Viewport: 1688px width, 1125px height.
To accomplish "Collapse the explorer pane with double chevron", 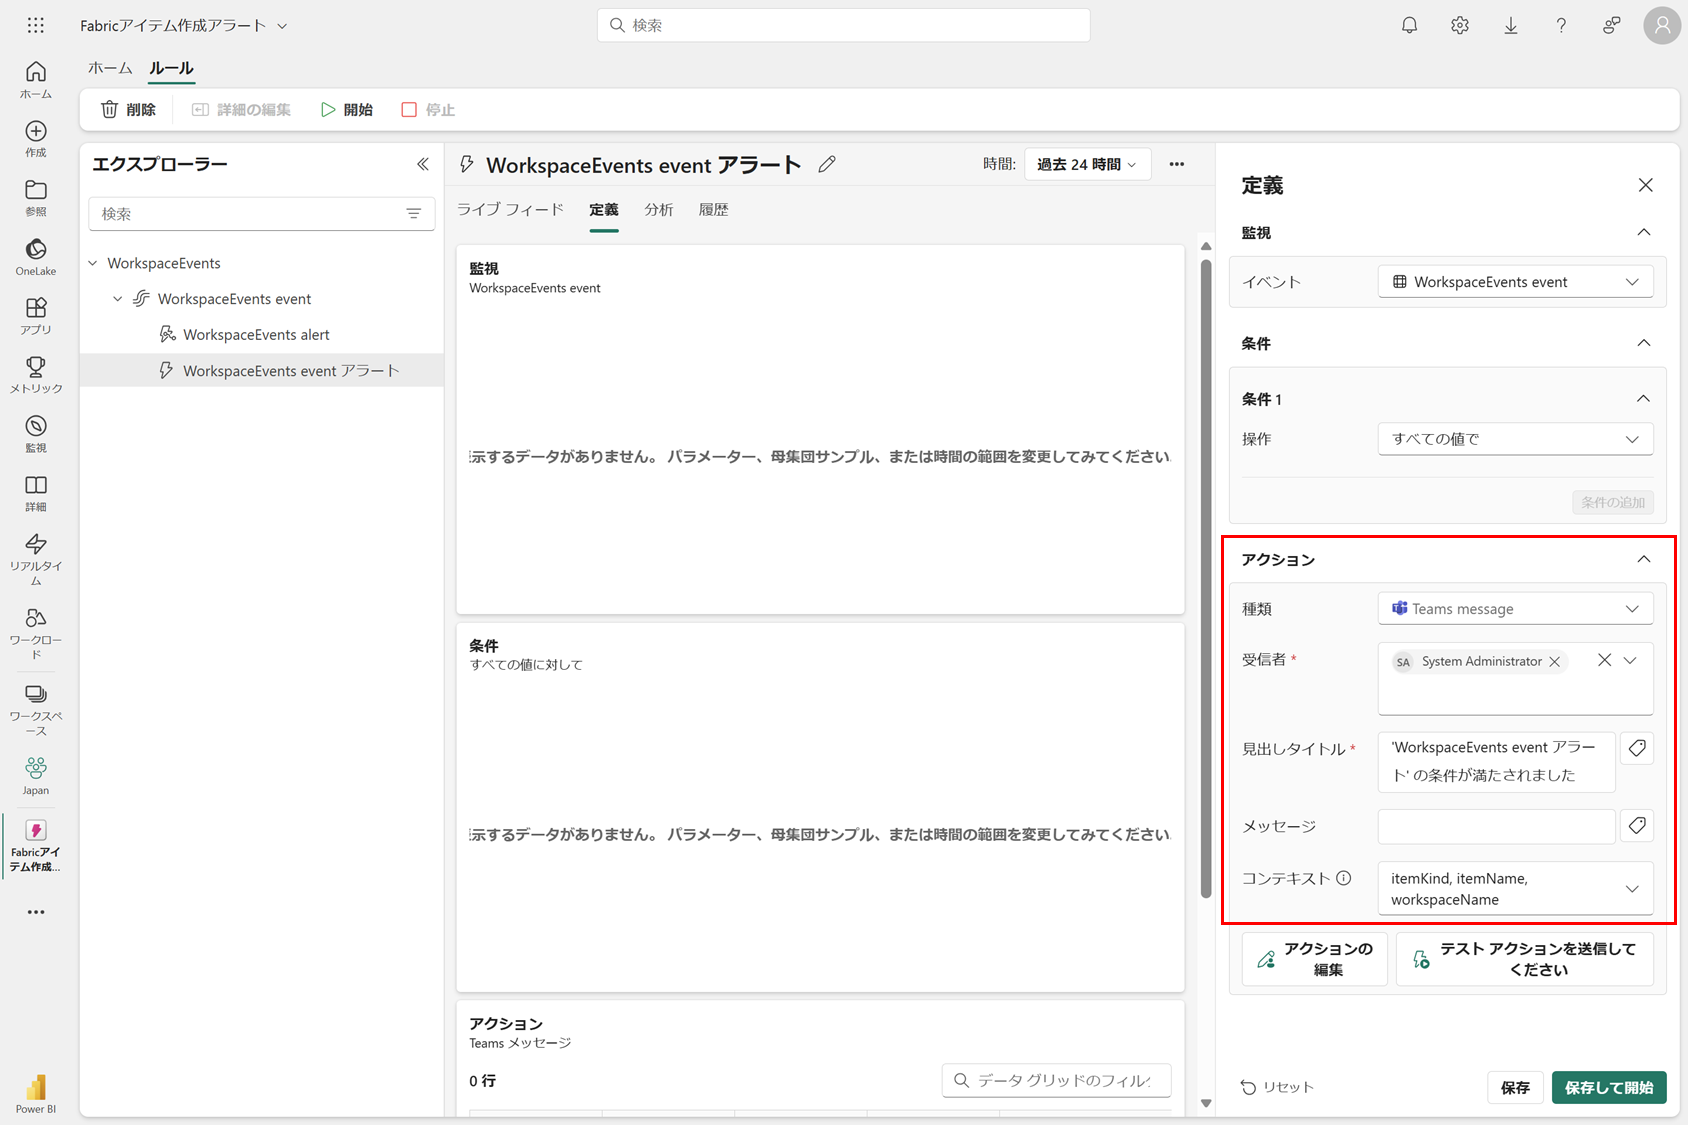I will (423, 164).
